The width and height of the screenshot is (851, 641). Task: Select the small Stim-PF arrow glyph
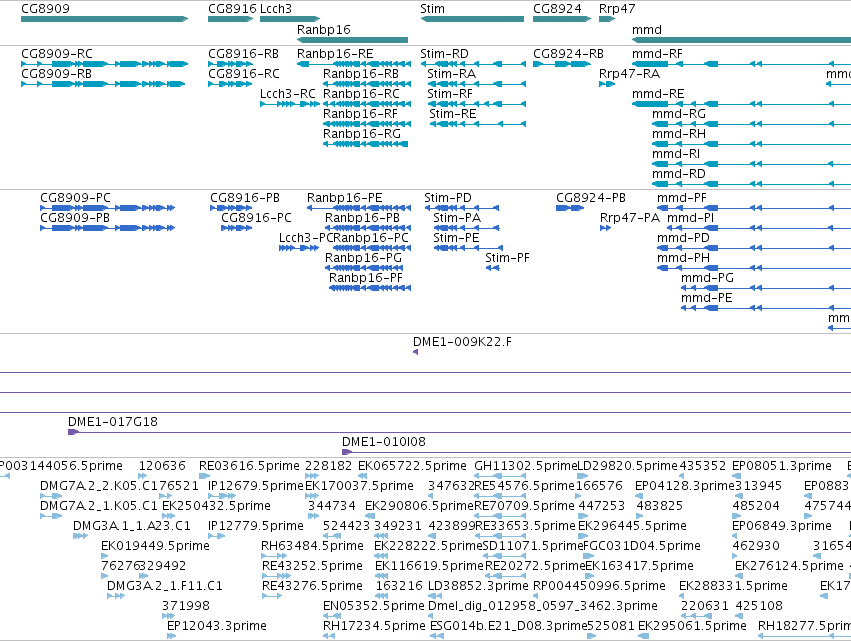pyautogui.click(x=492, y=268)
